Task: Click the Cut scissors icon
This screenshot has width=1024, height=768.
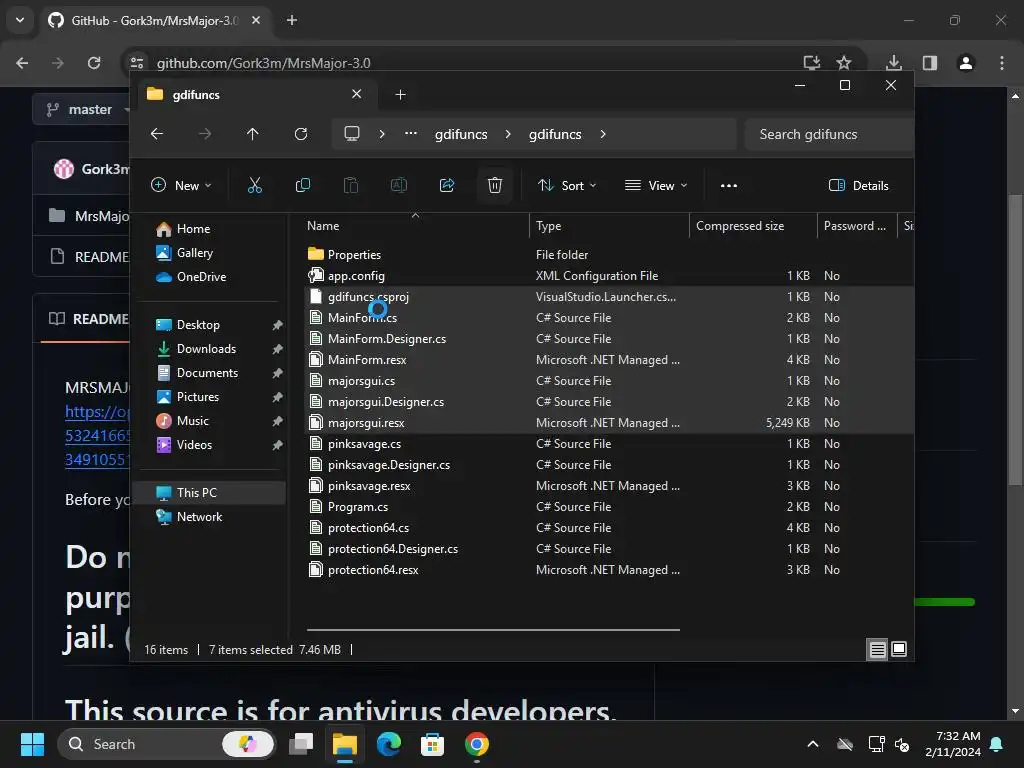Action: (255, 185)
